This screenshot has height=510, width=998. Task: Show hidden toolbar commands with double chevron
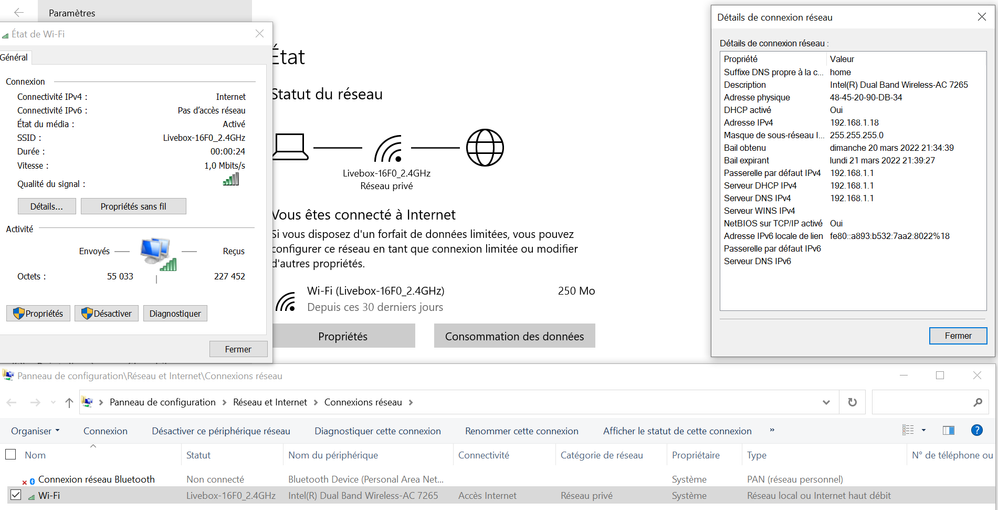[771, 431]
